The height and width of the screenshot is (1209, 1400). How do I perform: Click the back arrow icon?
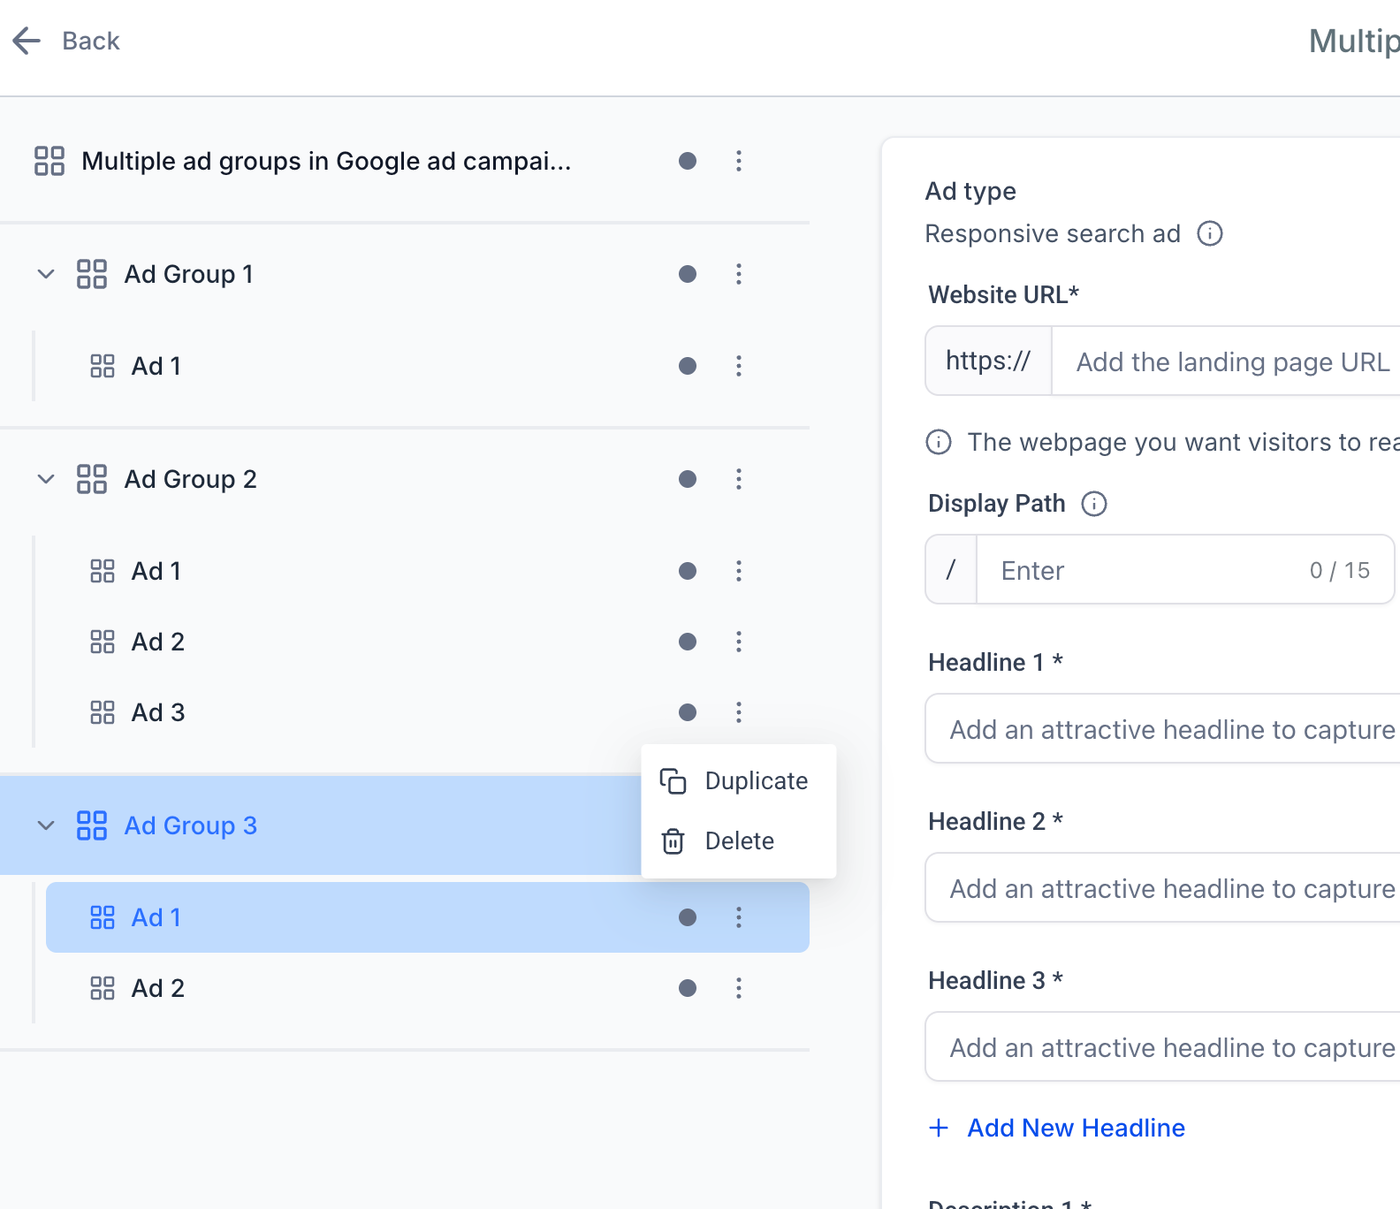coord(27,41)
